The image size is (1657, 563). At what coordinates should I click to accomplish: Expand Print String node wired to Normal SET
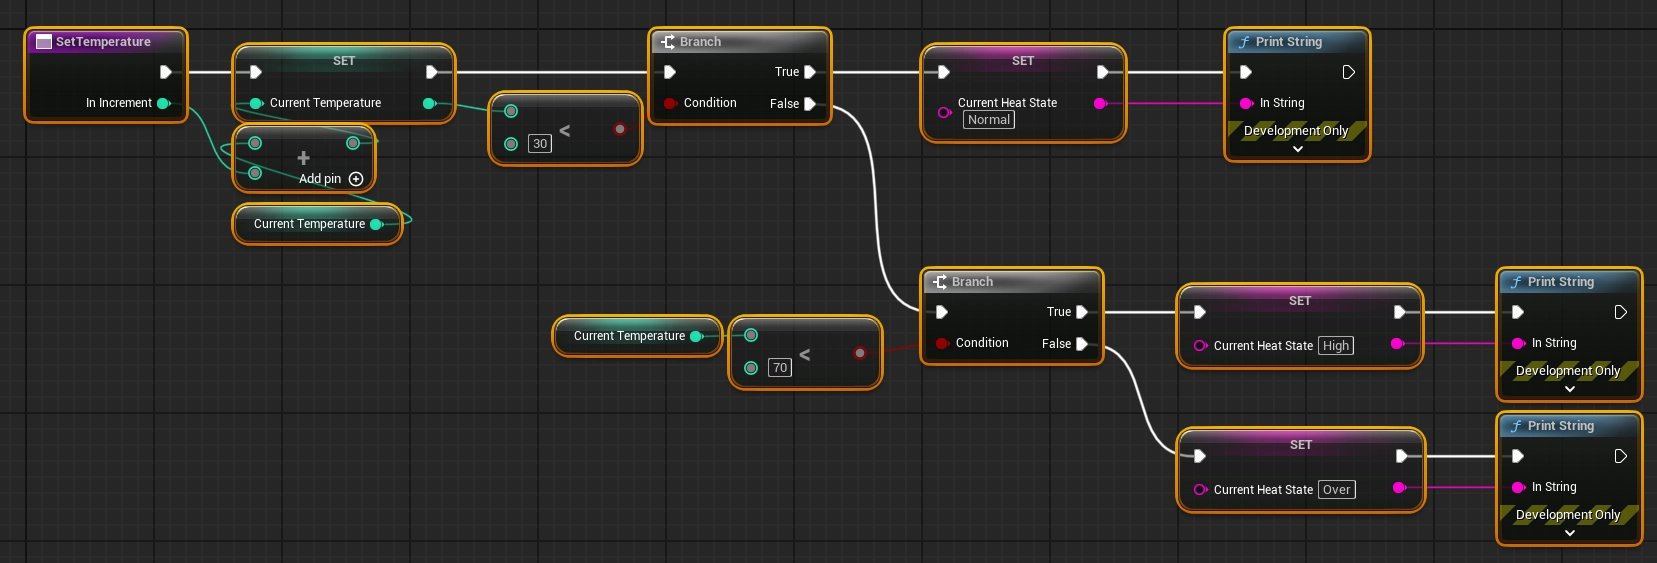pyautogui.click(x=1298, y=149)
